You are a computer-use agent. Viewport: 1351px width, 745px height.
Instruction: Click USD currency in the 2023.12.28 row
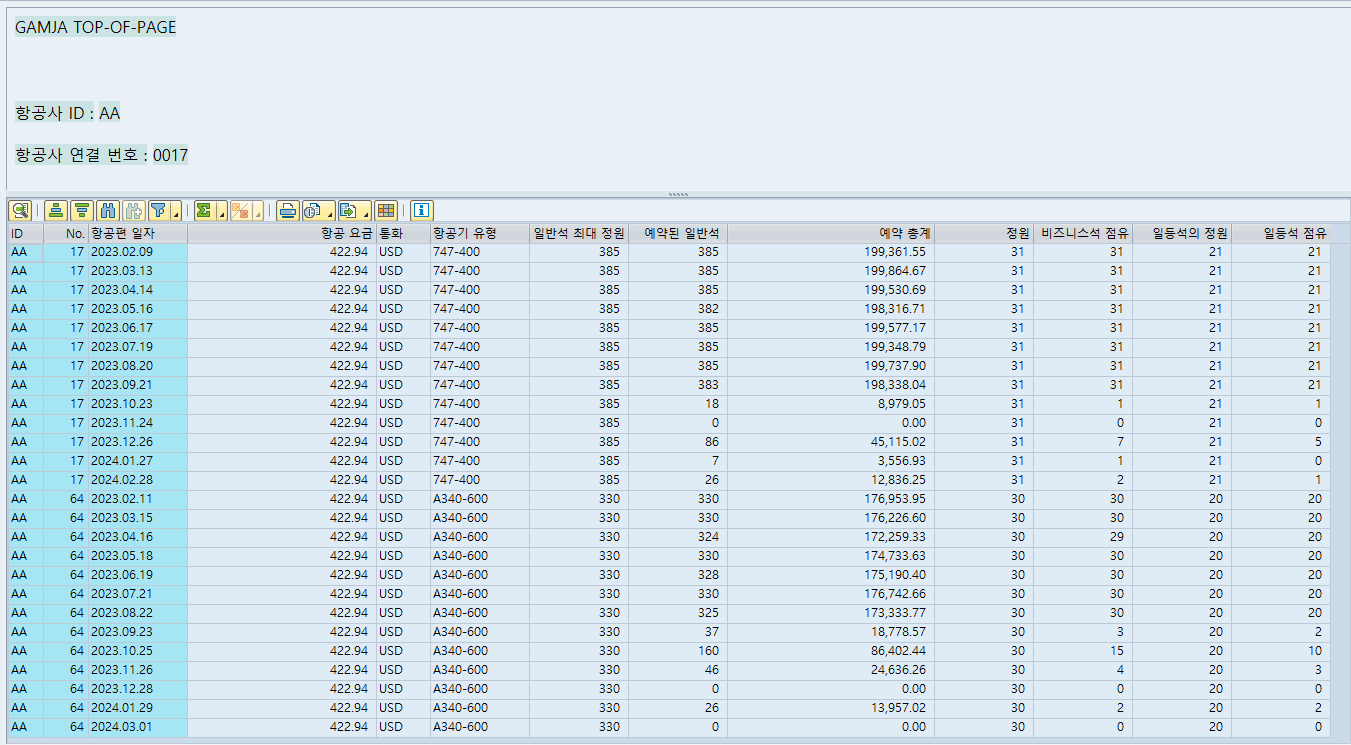[403, 689]
